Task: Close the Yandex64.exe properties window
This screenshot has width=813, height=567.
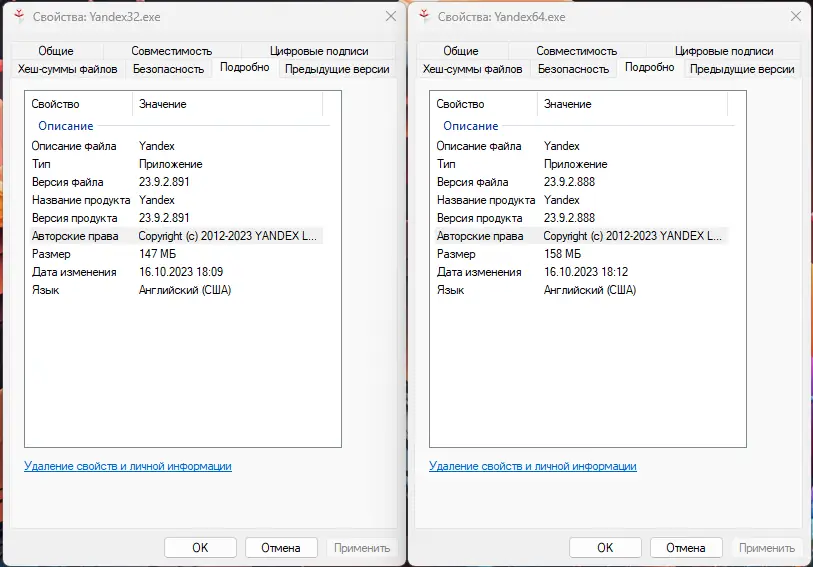Action: [795, 17]
